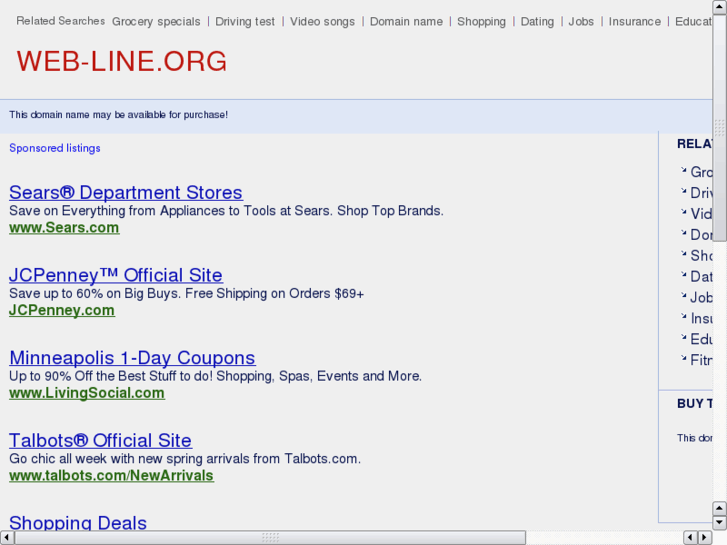The image size is (727, 545).
Task: Click the JCPenney 60% off description text
Action: [186, 294]
